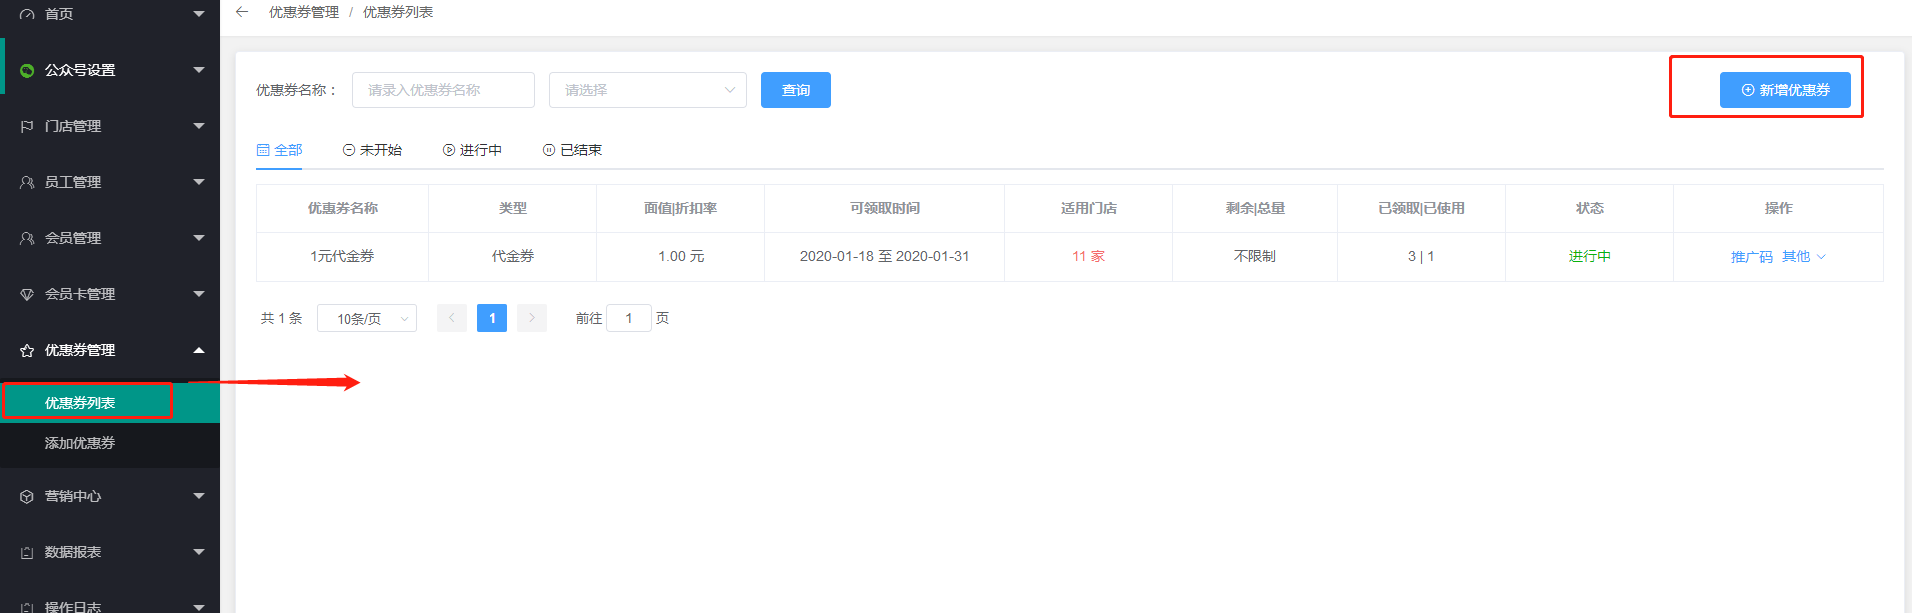The image size is (1912, 613).
Task: Click the 查询 search button
Action: pos(796,90)
